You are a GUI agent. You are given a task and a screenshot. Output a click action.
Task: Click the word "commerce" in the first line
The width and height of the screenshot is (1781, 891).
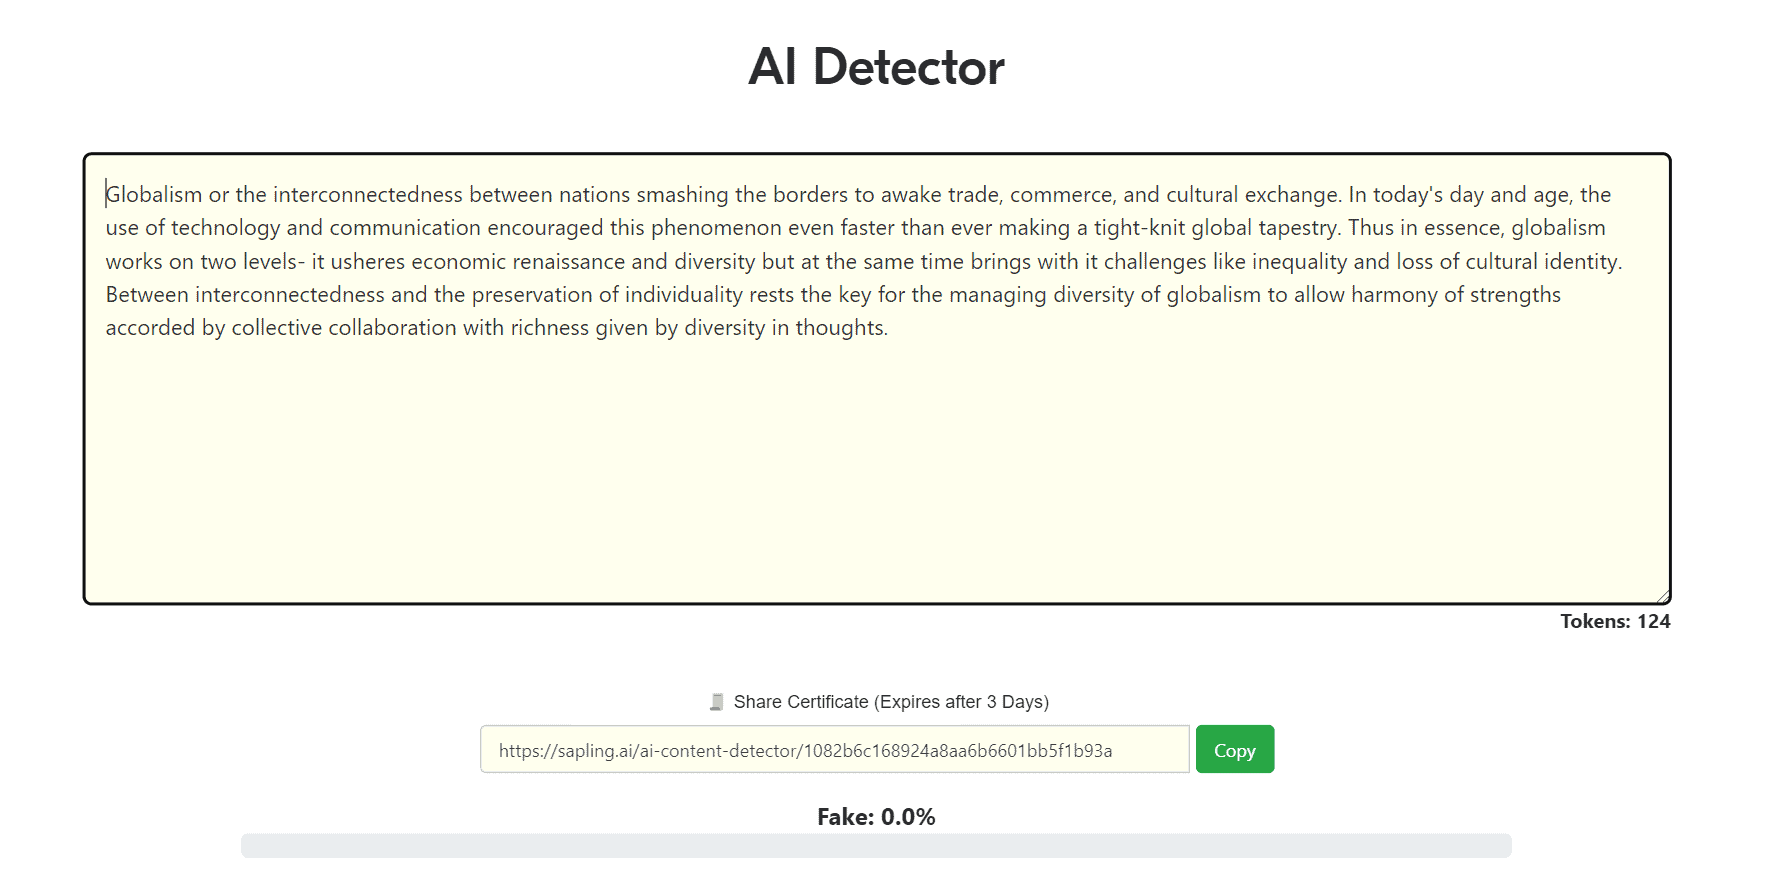1062,195
